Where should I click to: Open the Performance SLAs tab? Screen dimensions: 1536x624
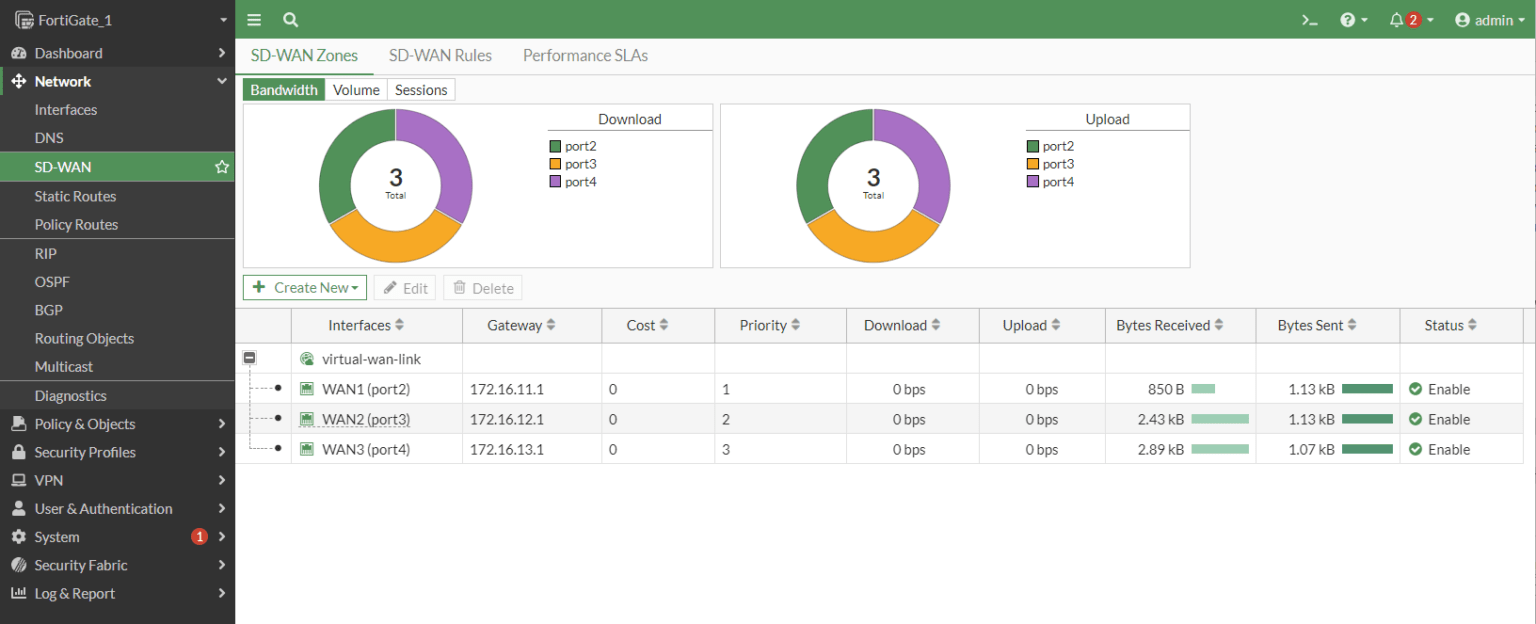coord(585,55)
